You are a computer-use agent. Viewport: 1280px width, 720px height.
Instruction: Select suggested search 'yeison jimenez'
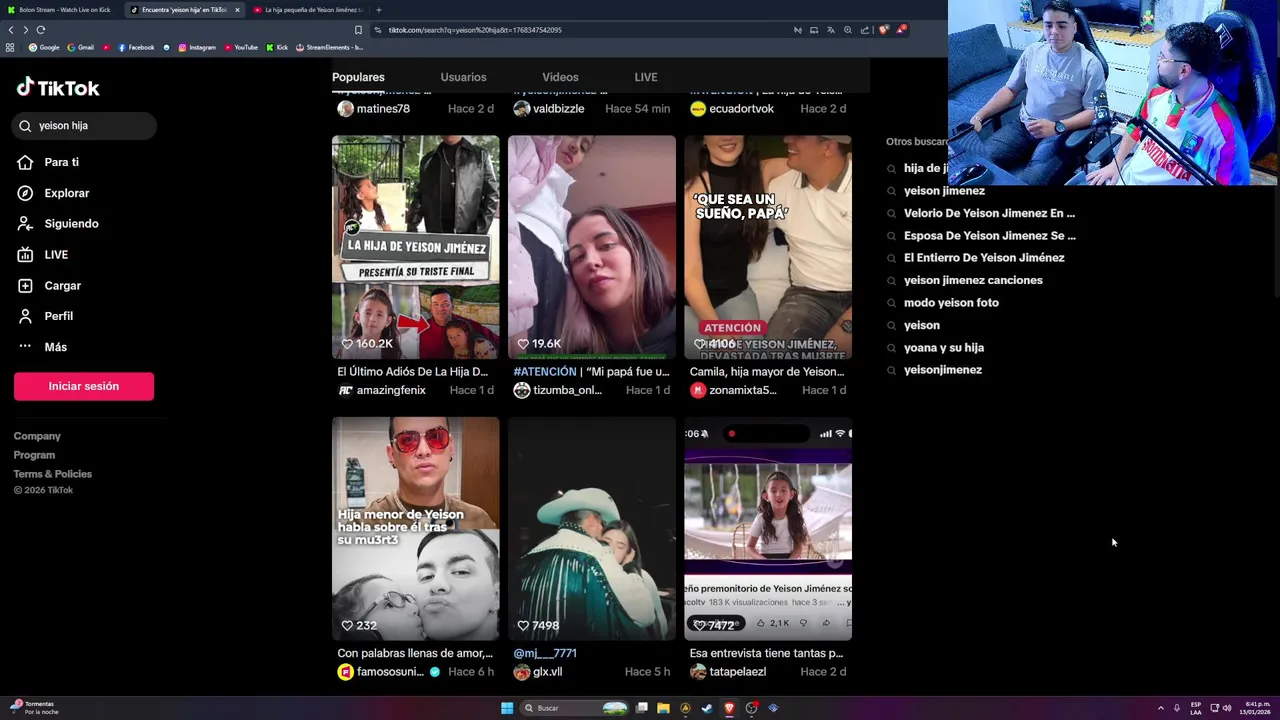[x=944, y=191]
